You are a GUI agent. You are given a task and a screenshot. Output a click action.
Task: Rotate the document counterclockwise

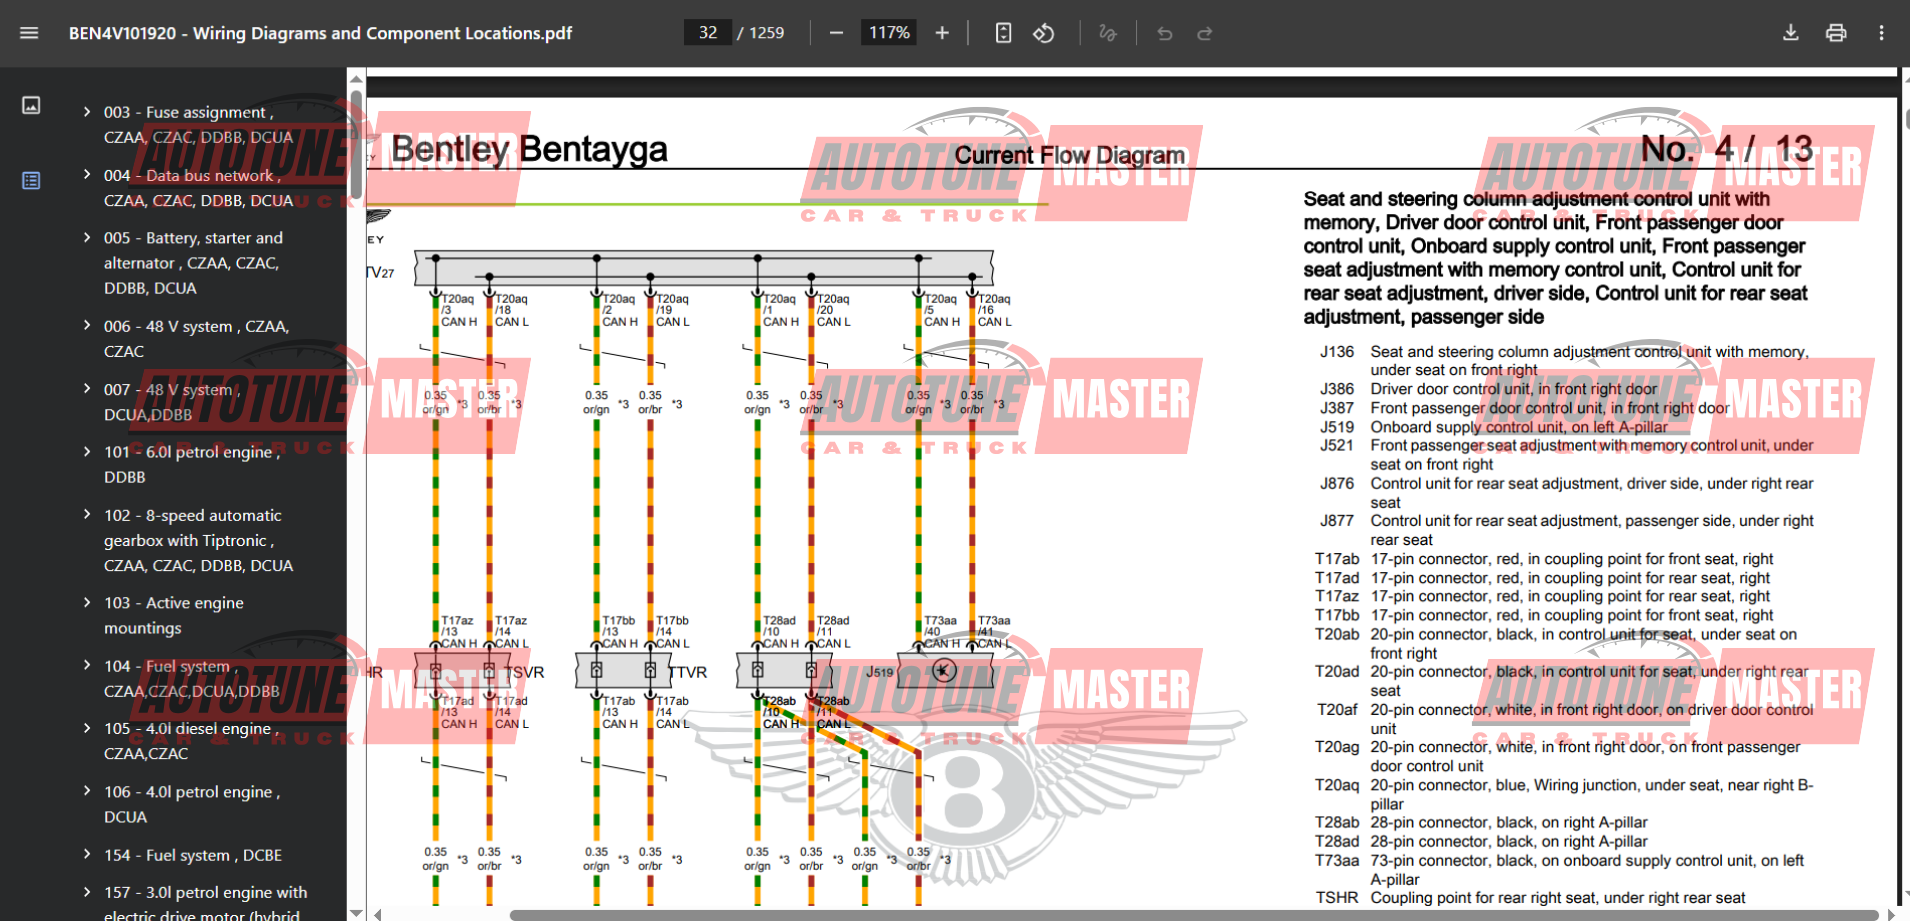click(1044, 33)
